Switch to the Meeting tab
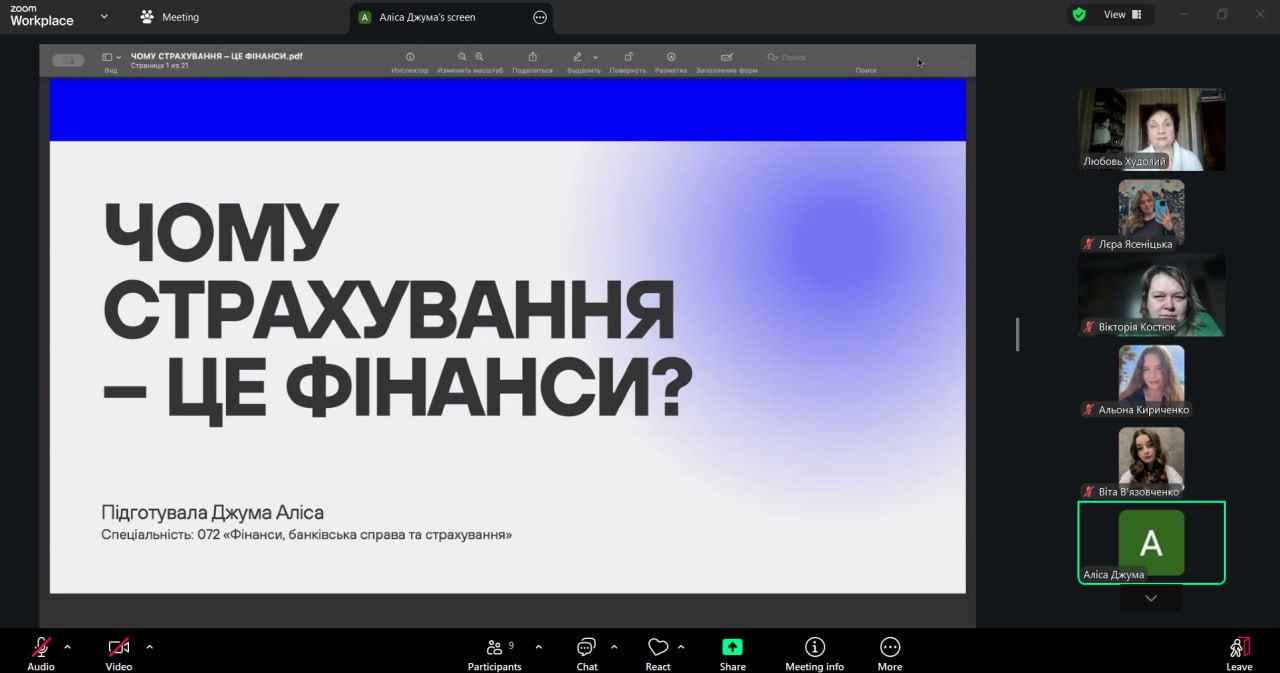This screenshot has height=673, width=1280. pyautogui.click(x=170, y=17)
